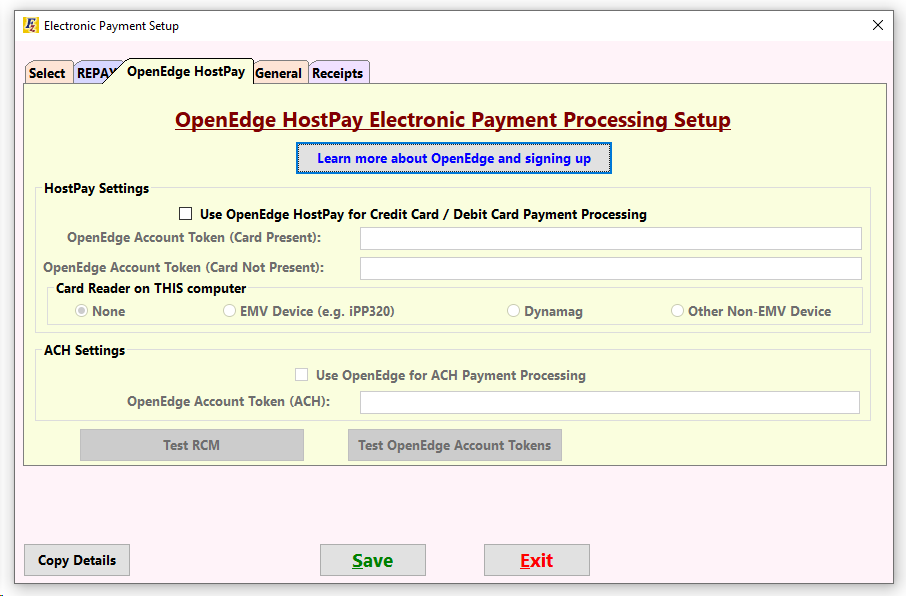Viewport: 906px width, 596px height.
Task: Click the ACH Settings group label
Action: [84, 350]
